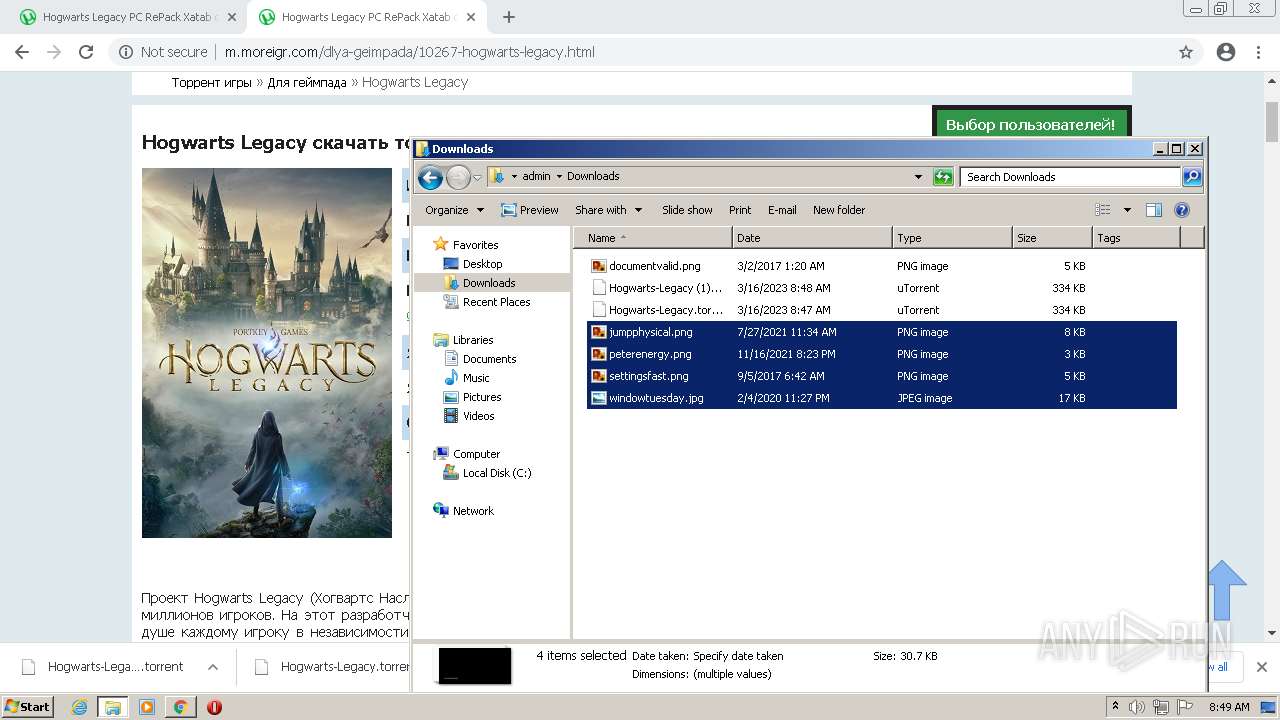This screenshot has width=1280, height=720.
Task: Open a new Chrome tab
Action: pos(509,17)
